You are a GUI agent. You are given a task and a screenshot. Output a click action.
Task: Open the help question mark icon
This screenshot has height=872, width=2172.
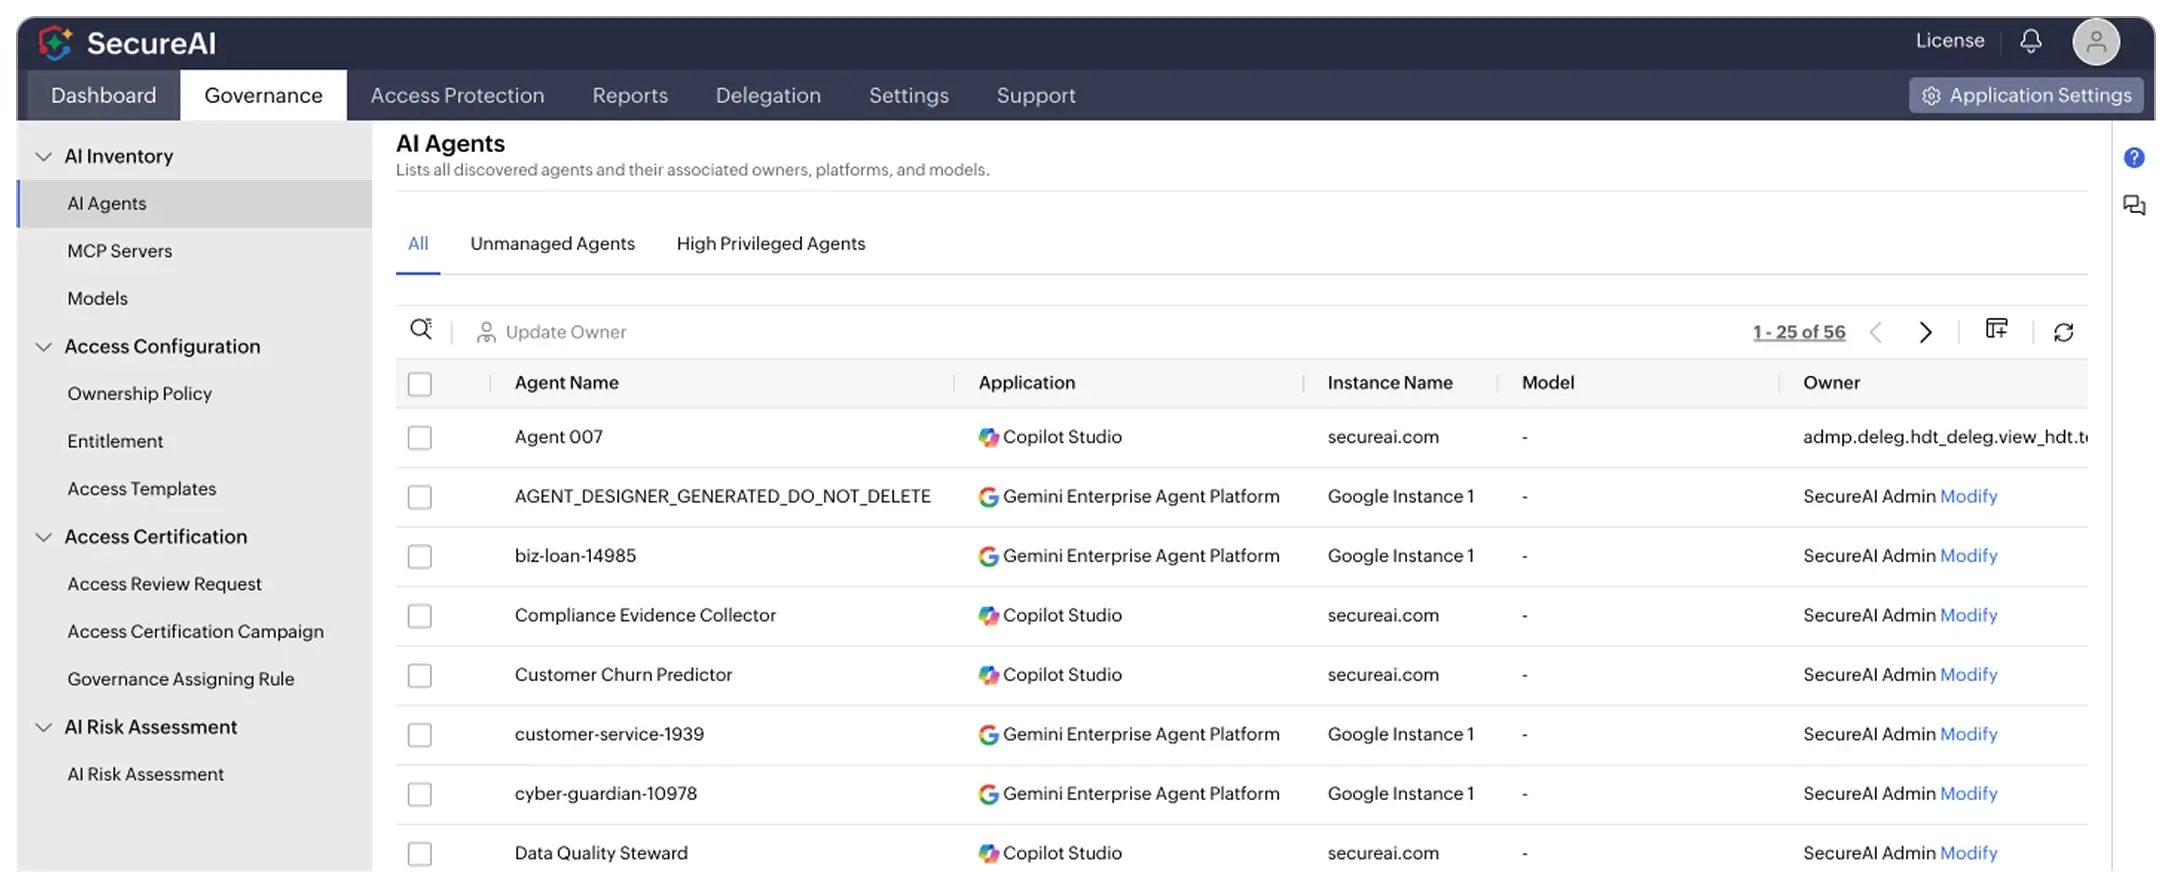click(2133, 157)
